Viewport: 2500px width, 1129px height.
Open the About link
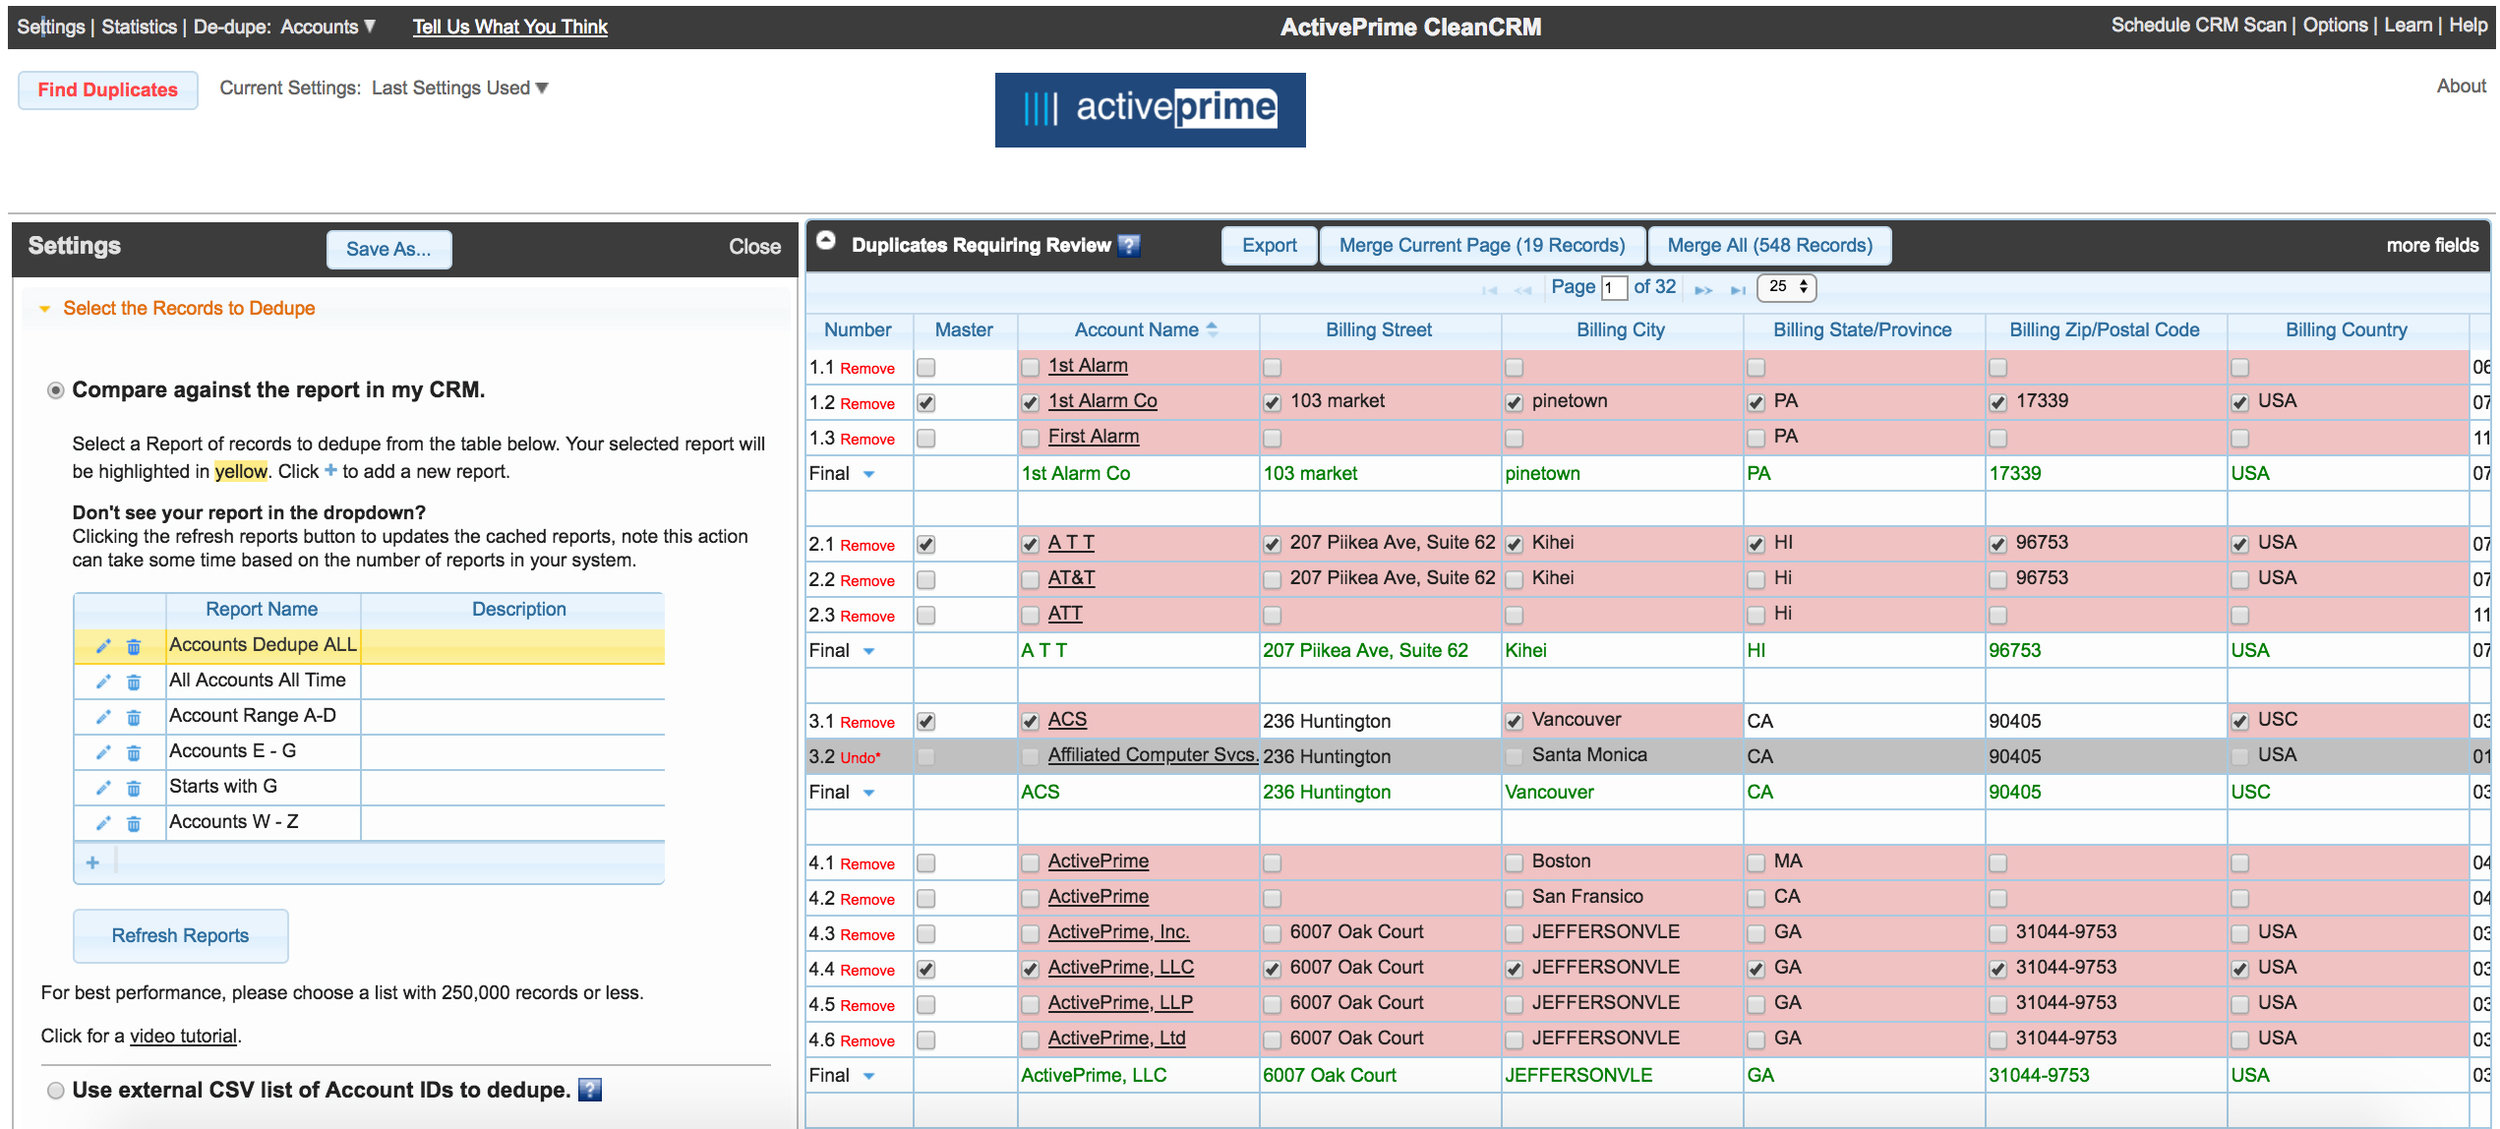[2461, 87]
